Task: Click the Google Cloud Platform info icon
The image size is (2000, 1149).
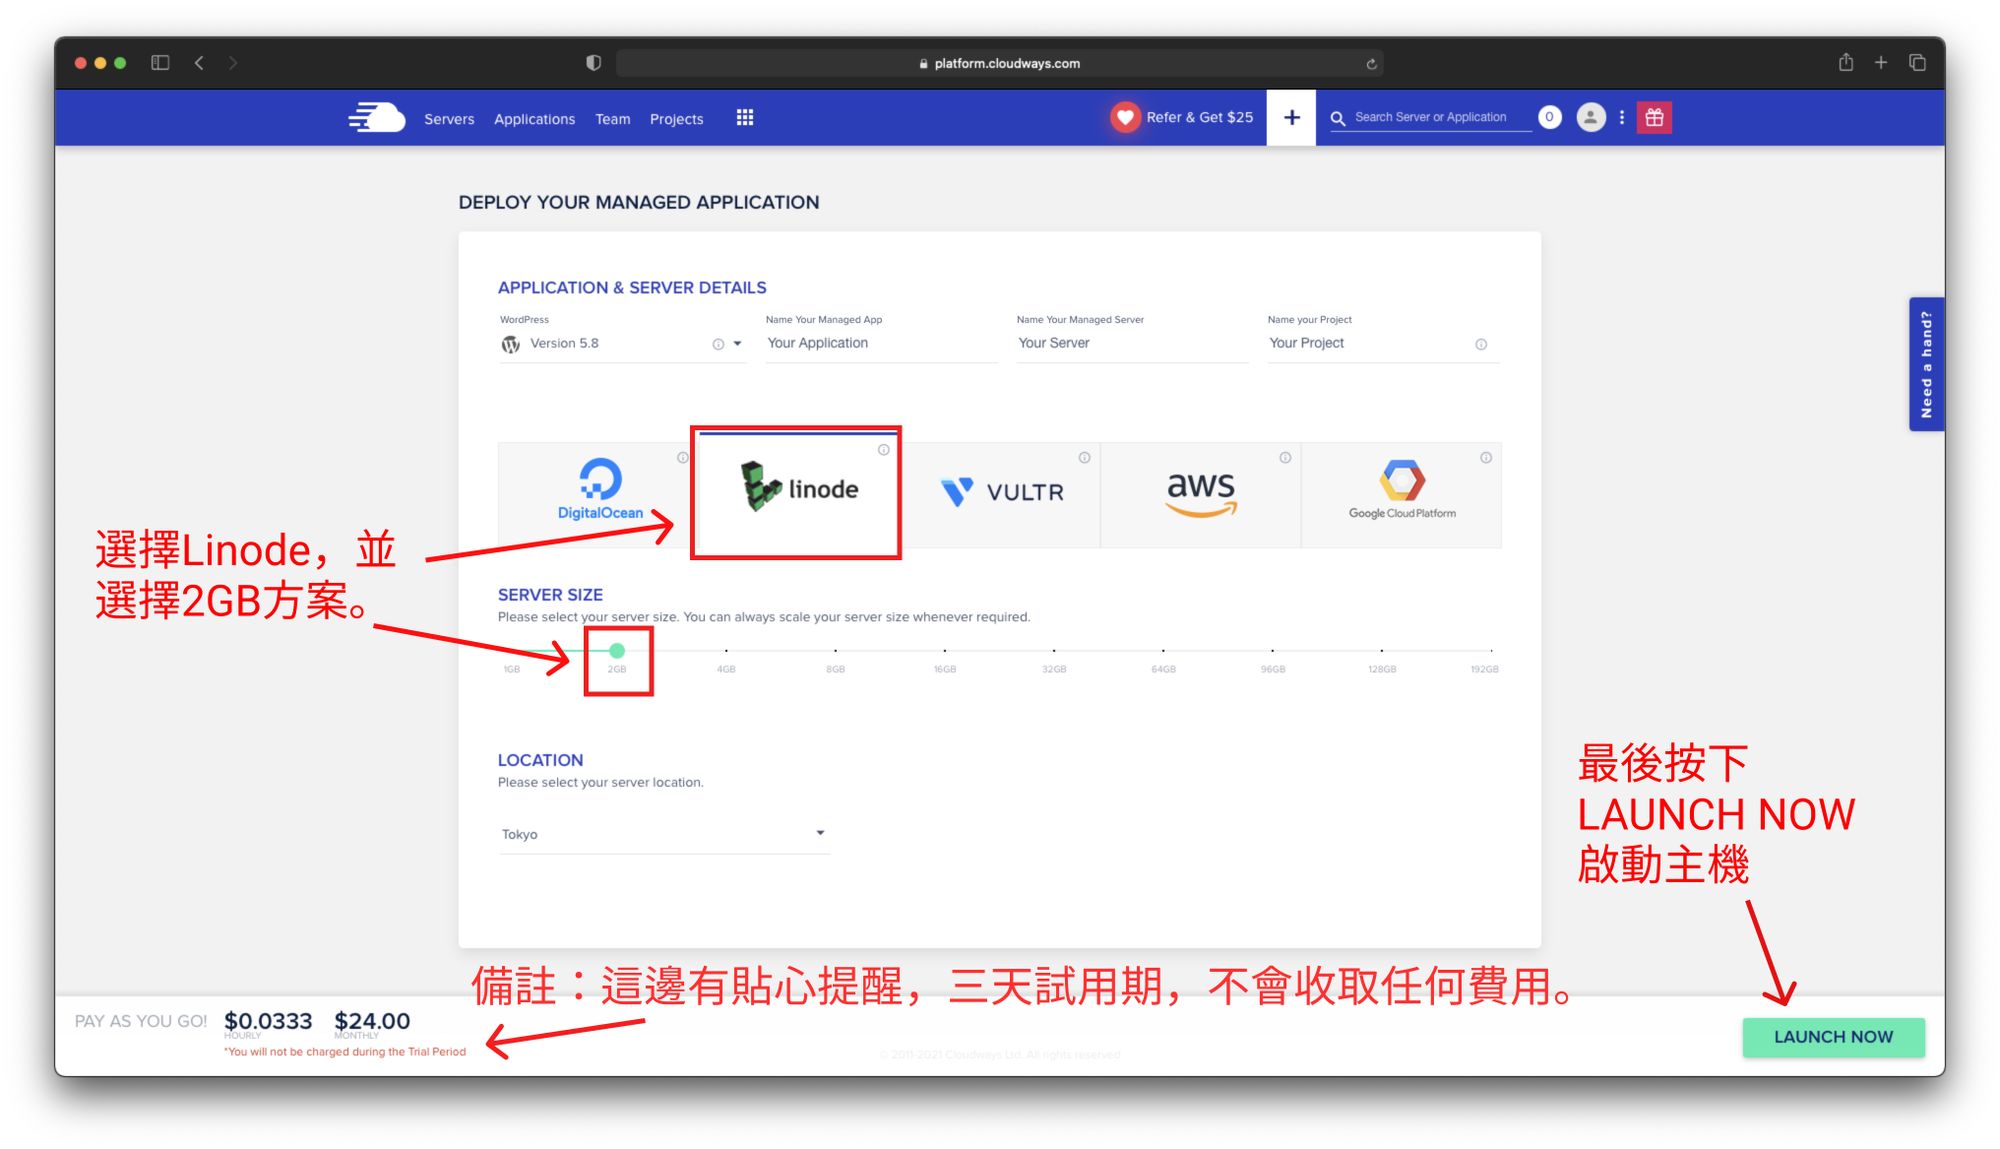Action: click(x=1486, y=457)
